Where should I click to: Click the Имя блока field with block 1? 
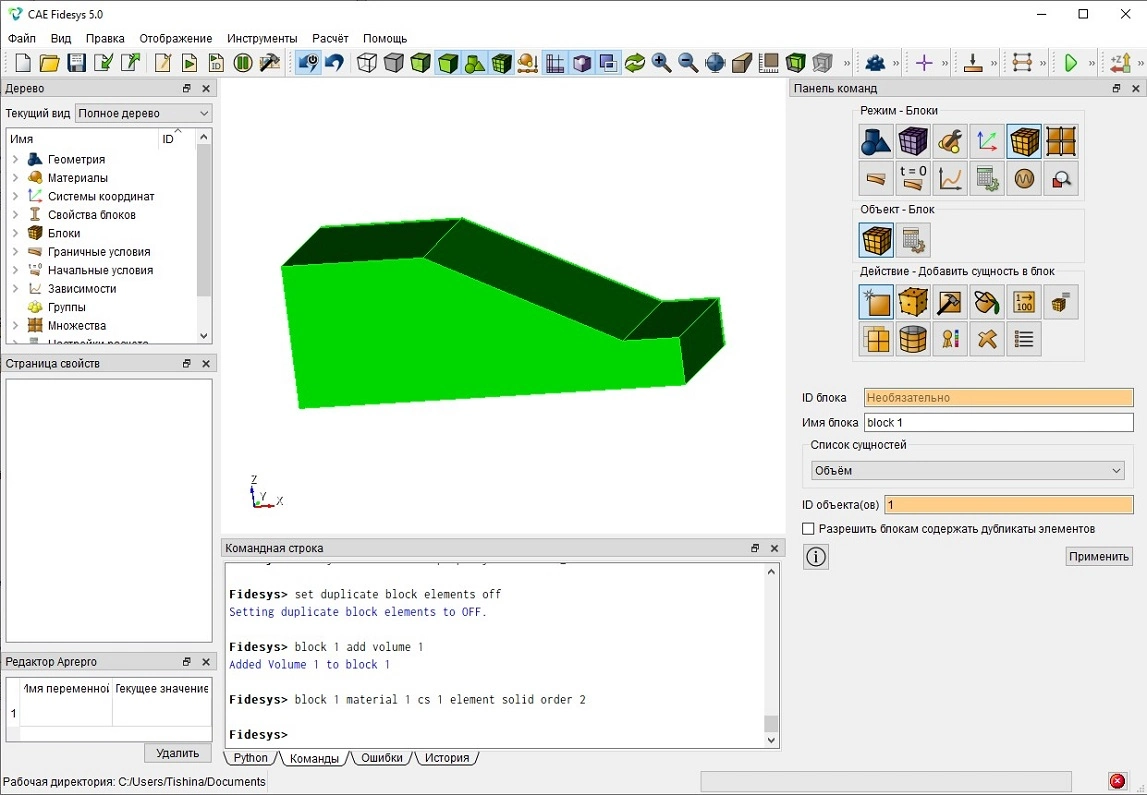point(999,422)
